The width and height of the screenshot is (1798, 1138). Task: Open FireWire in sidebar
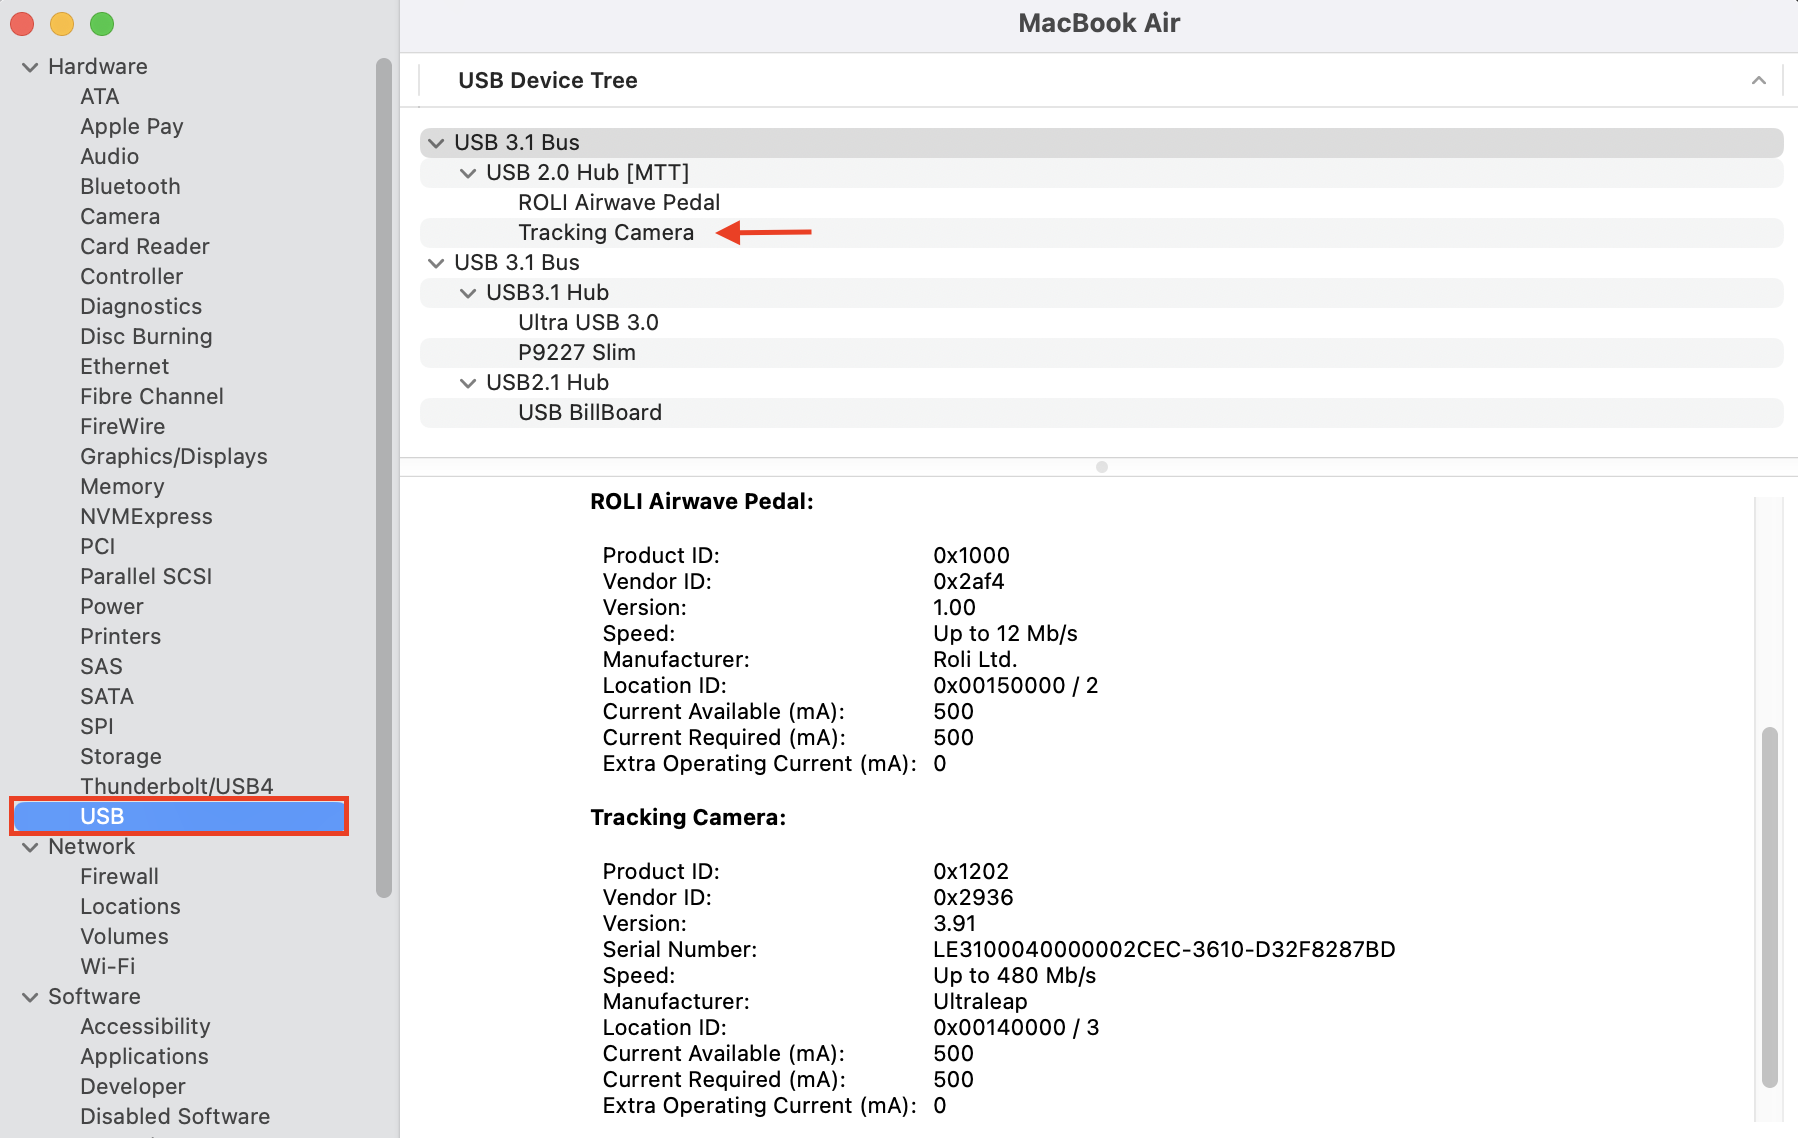click(123, 426)
